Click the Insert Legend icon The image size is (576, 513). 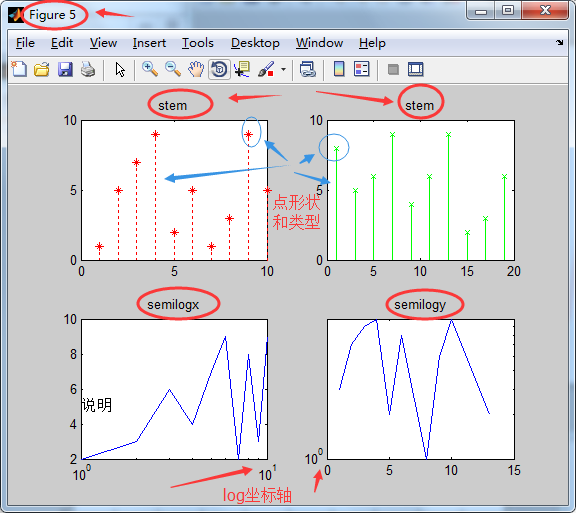(361, 69)
